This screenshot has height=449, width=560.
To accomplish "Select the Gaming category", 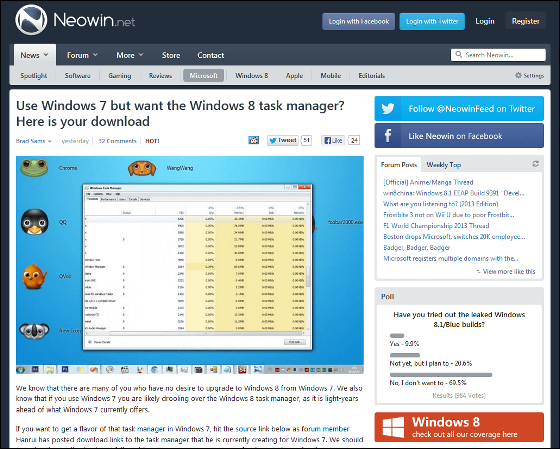I will [x=120, y=75].
